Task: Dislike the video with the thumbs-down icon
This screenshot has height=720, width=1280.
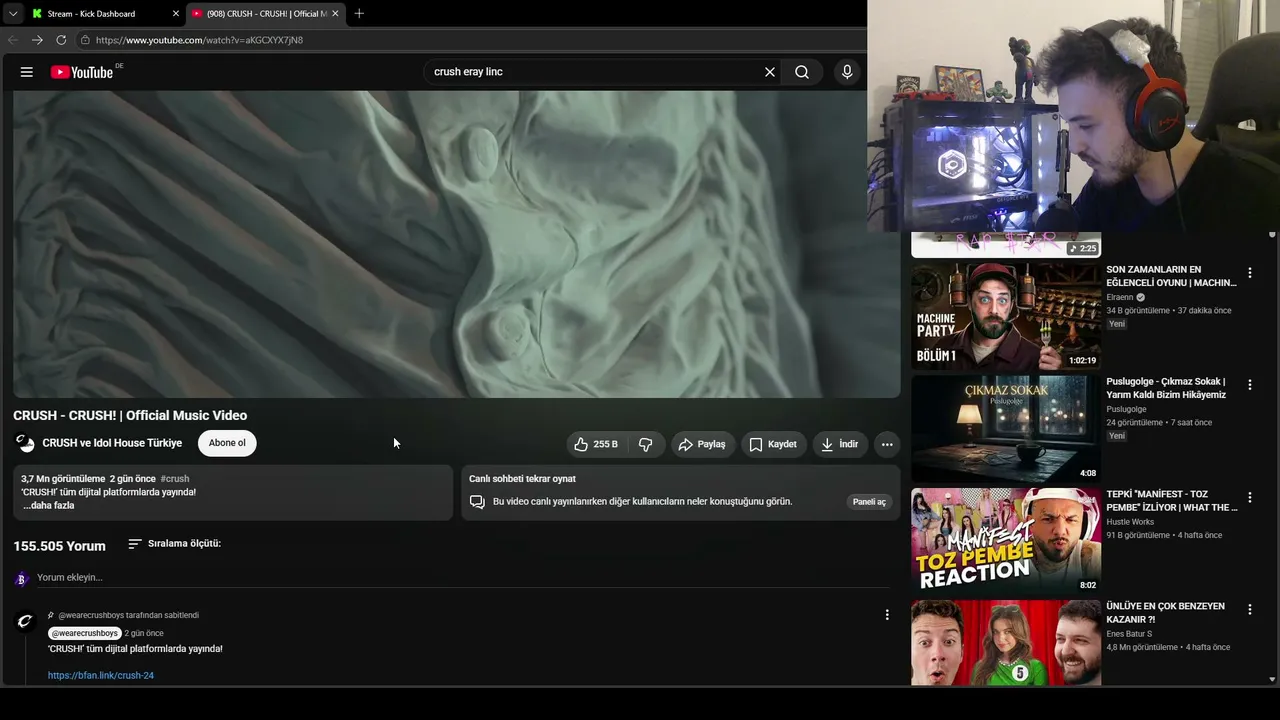Action: [646, 444]
